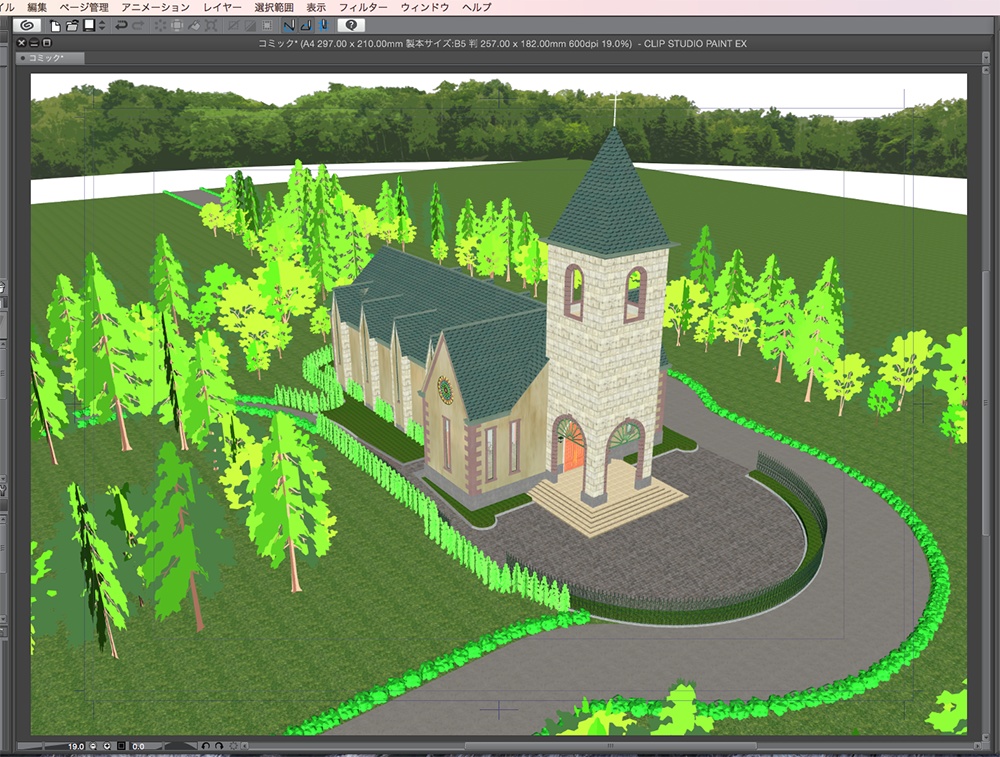1000x757 pixels.
Task: Click the zoom slider left of 19.0
Action: point(41,746)
